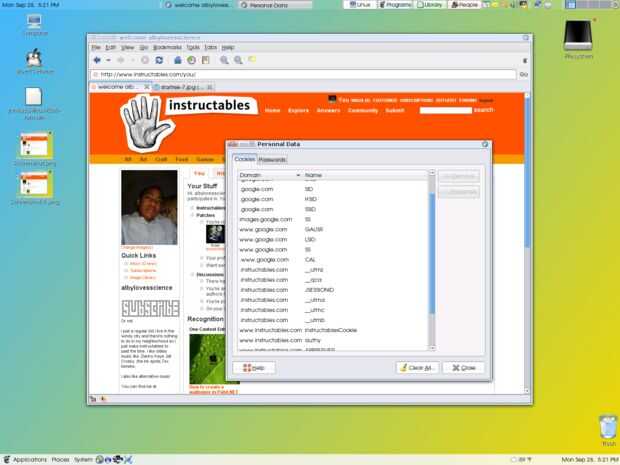Click the browser Back arrow button

(x=97, y=60)
